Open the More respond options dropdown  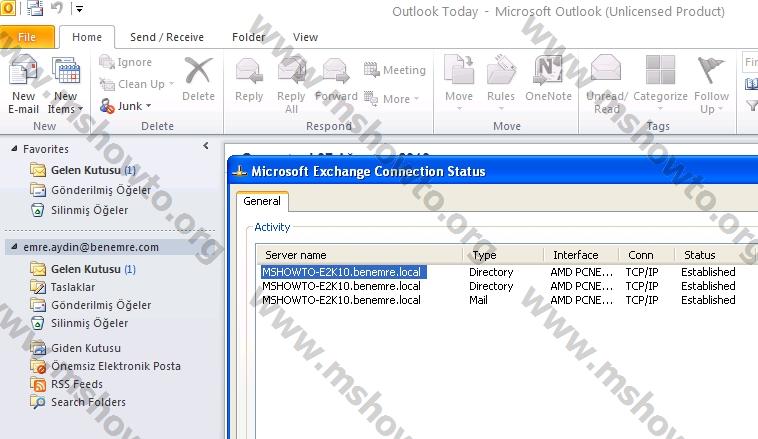coord(392,99)
